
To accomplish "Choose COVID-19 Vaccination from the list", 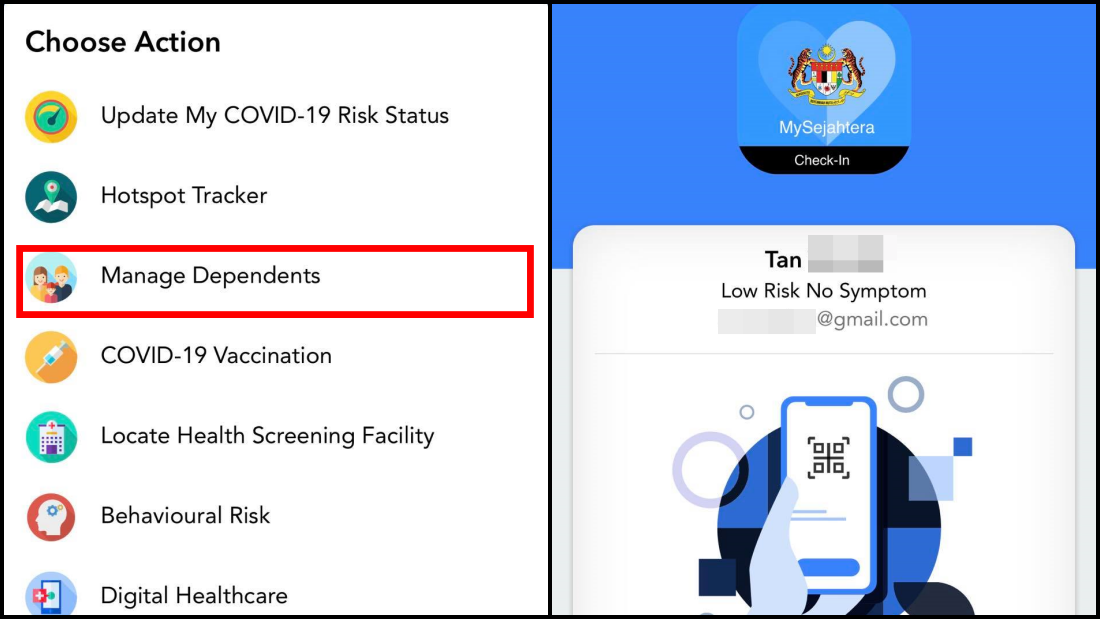I will click(x=216, y=356).
